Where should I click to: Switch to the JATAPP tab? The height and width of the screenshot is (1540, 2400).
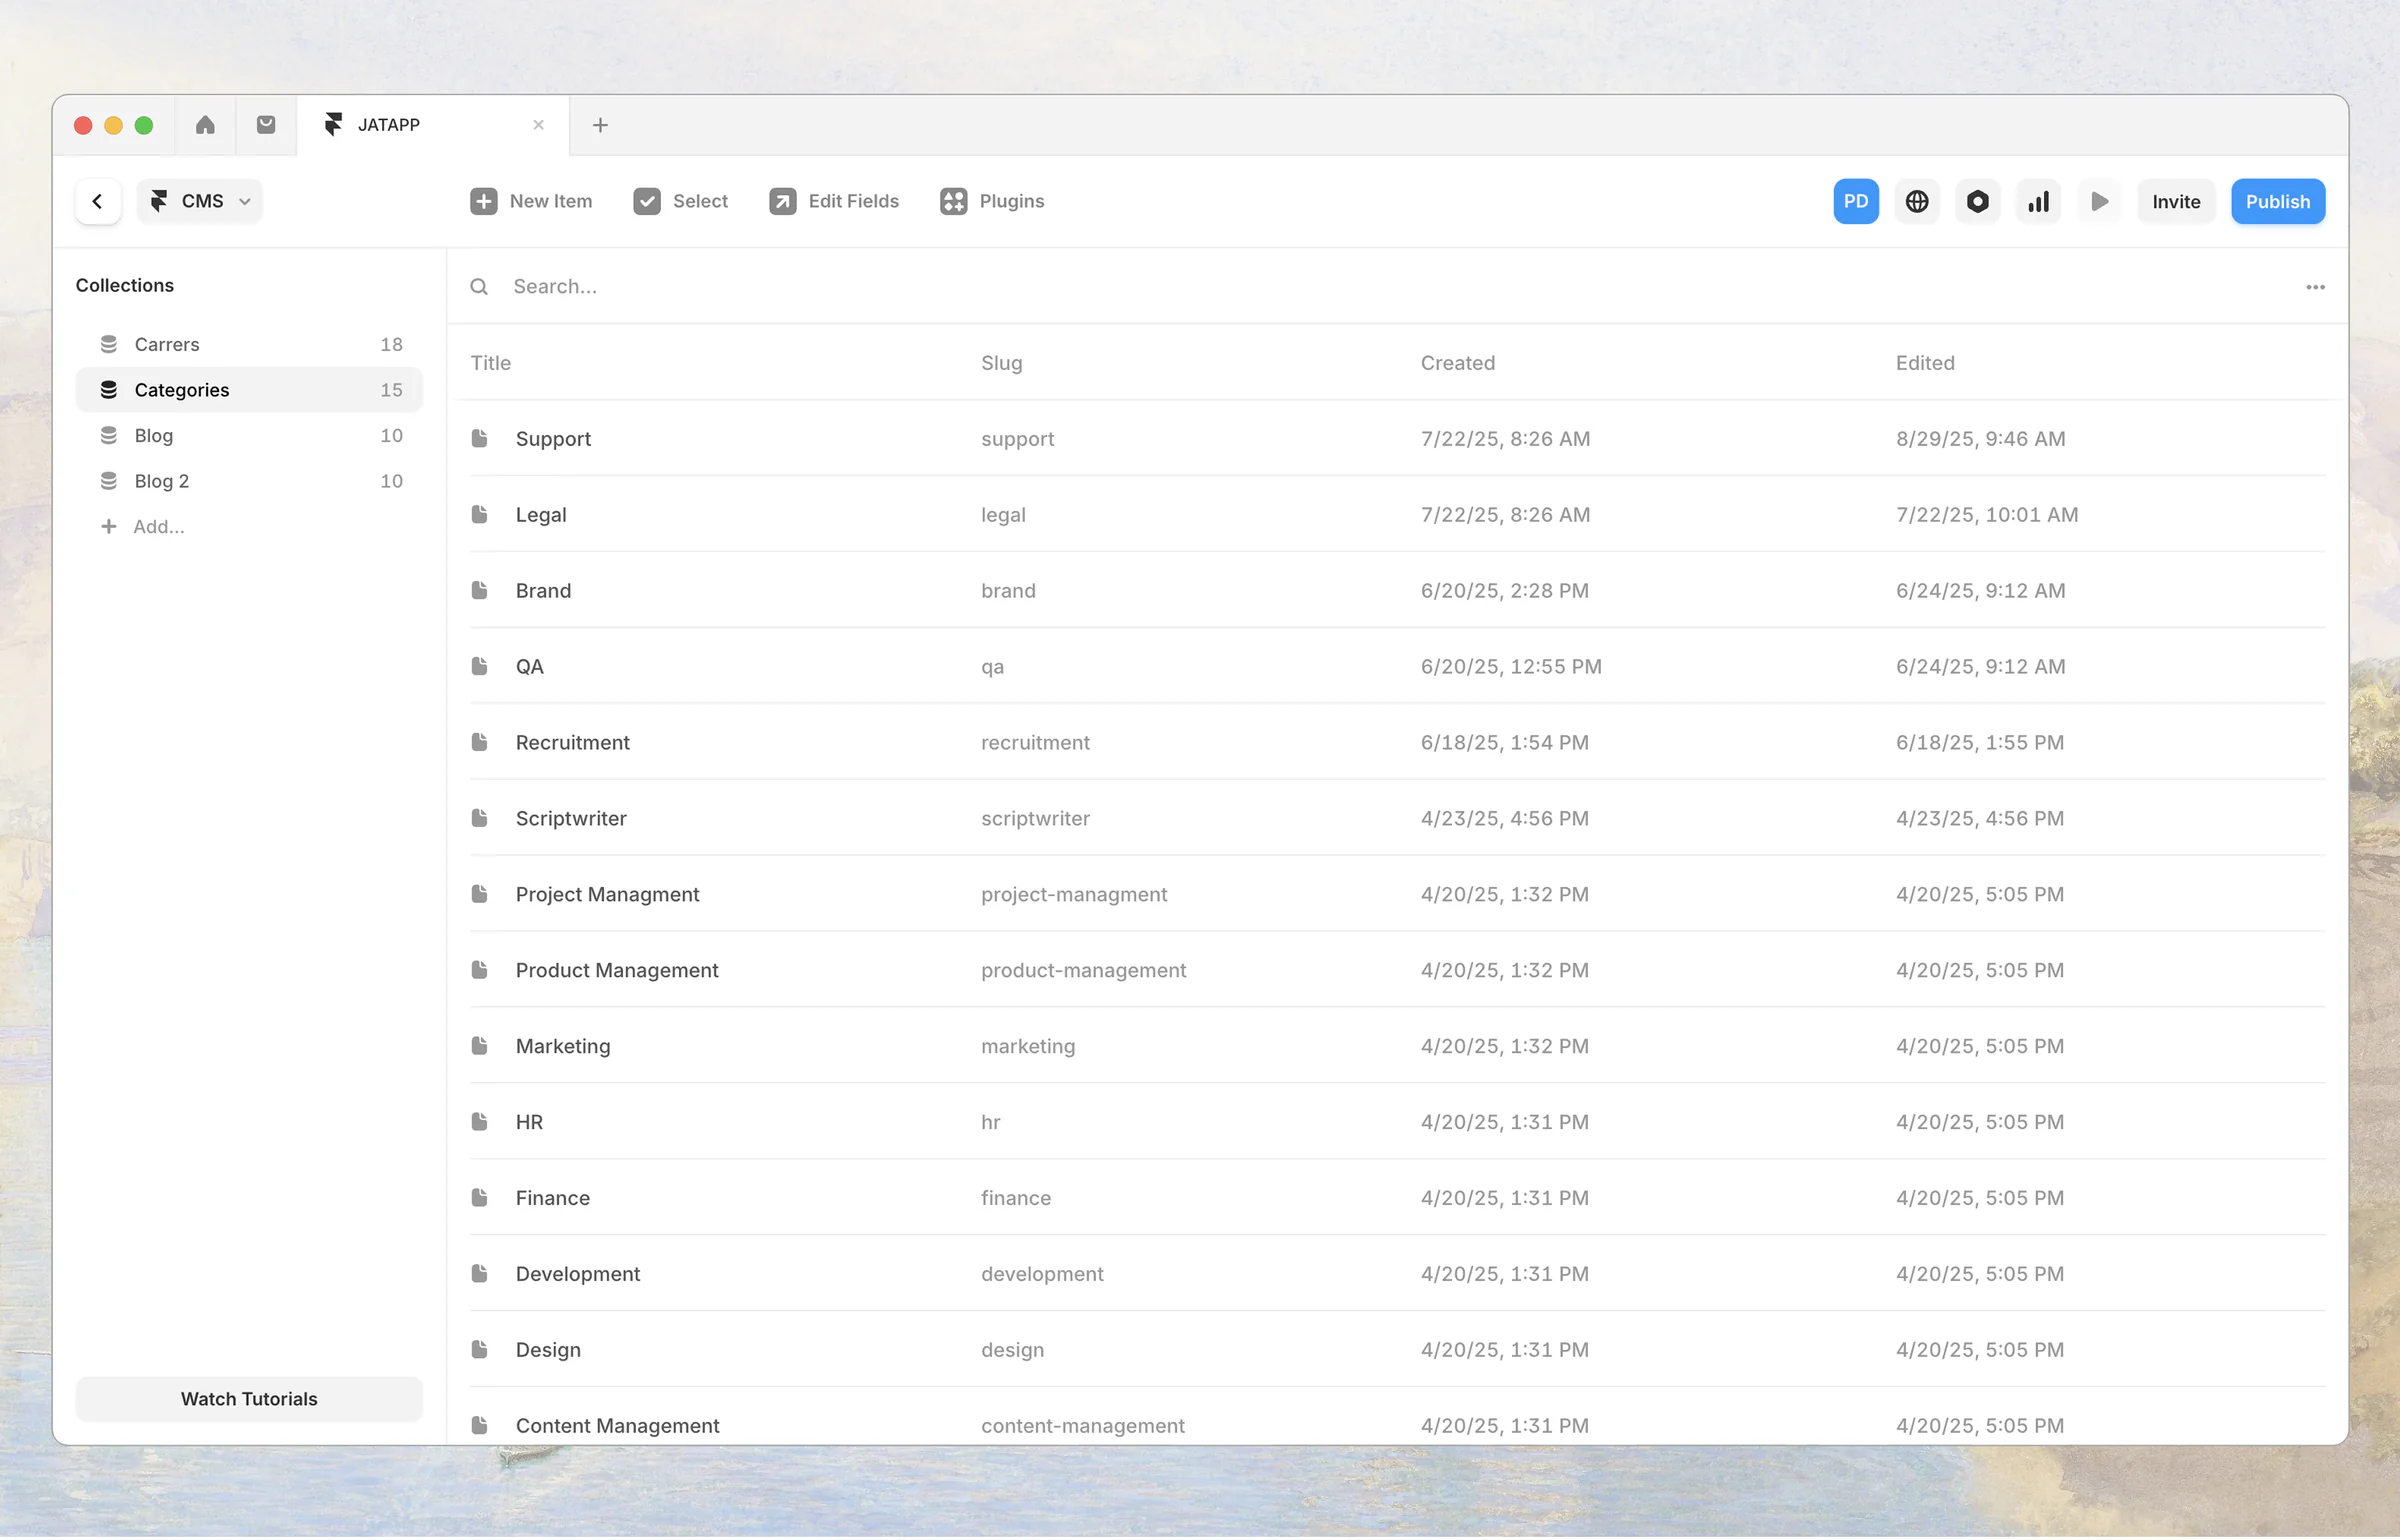pyautogui.click(x=432, y=125)
